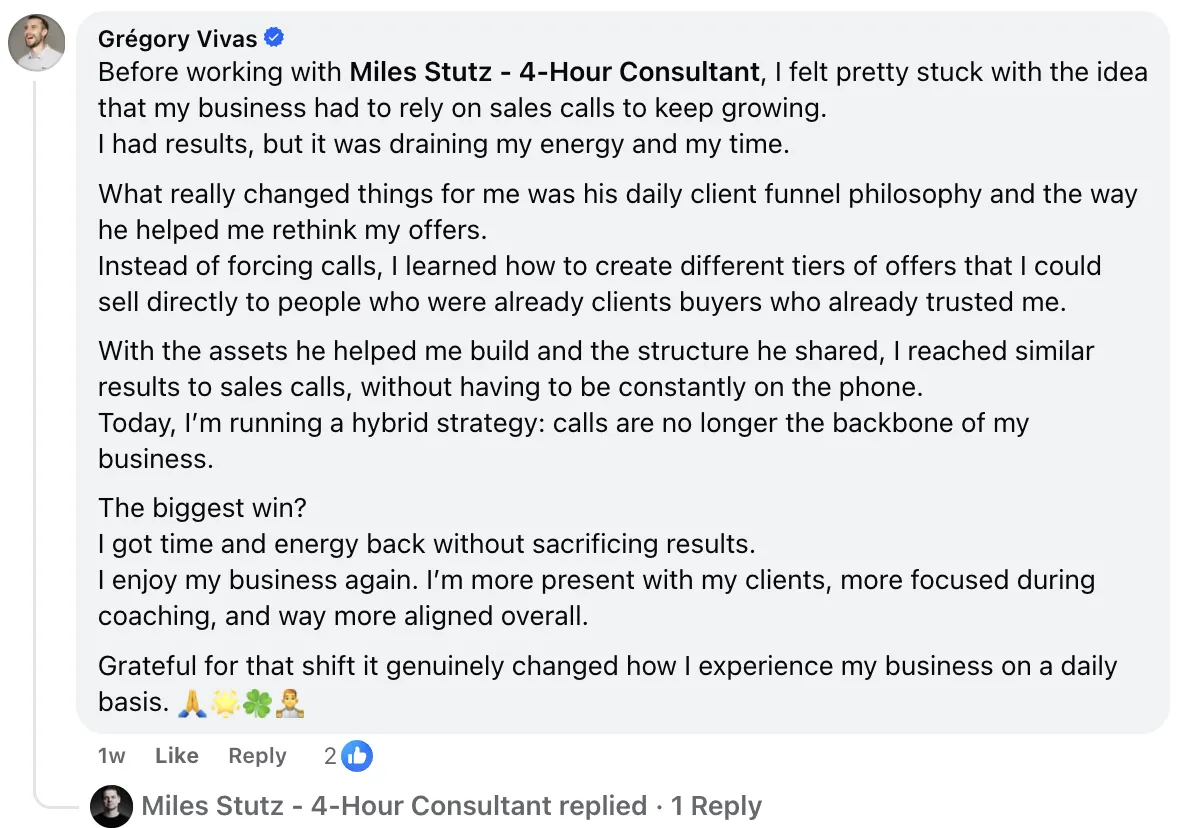Click the 'The biggest win?' line
The width and height of the screenshot is (1186, 828).
click(x=203, y=508)
